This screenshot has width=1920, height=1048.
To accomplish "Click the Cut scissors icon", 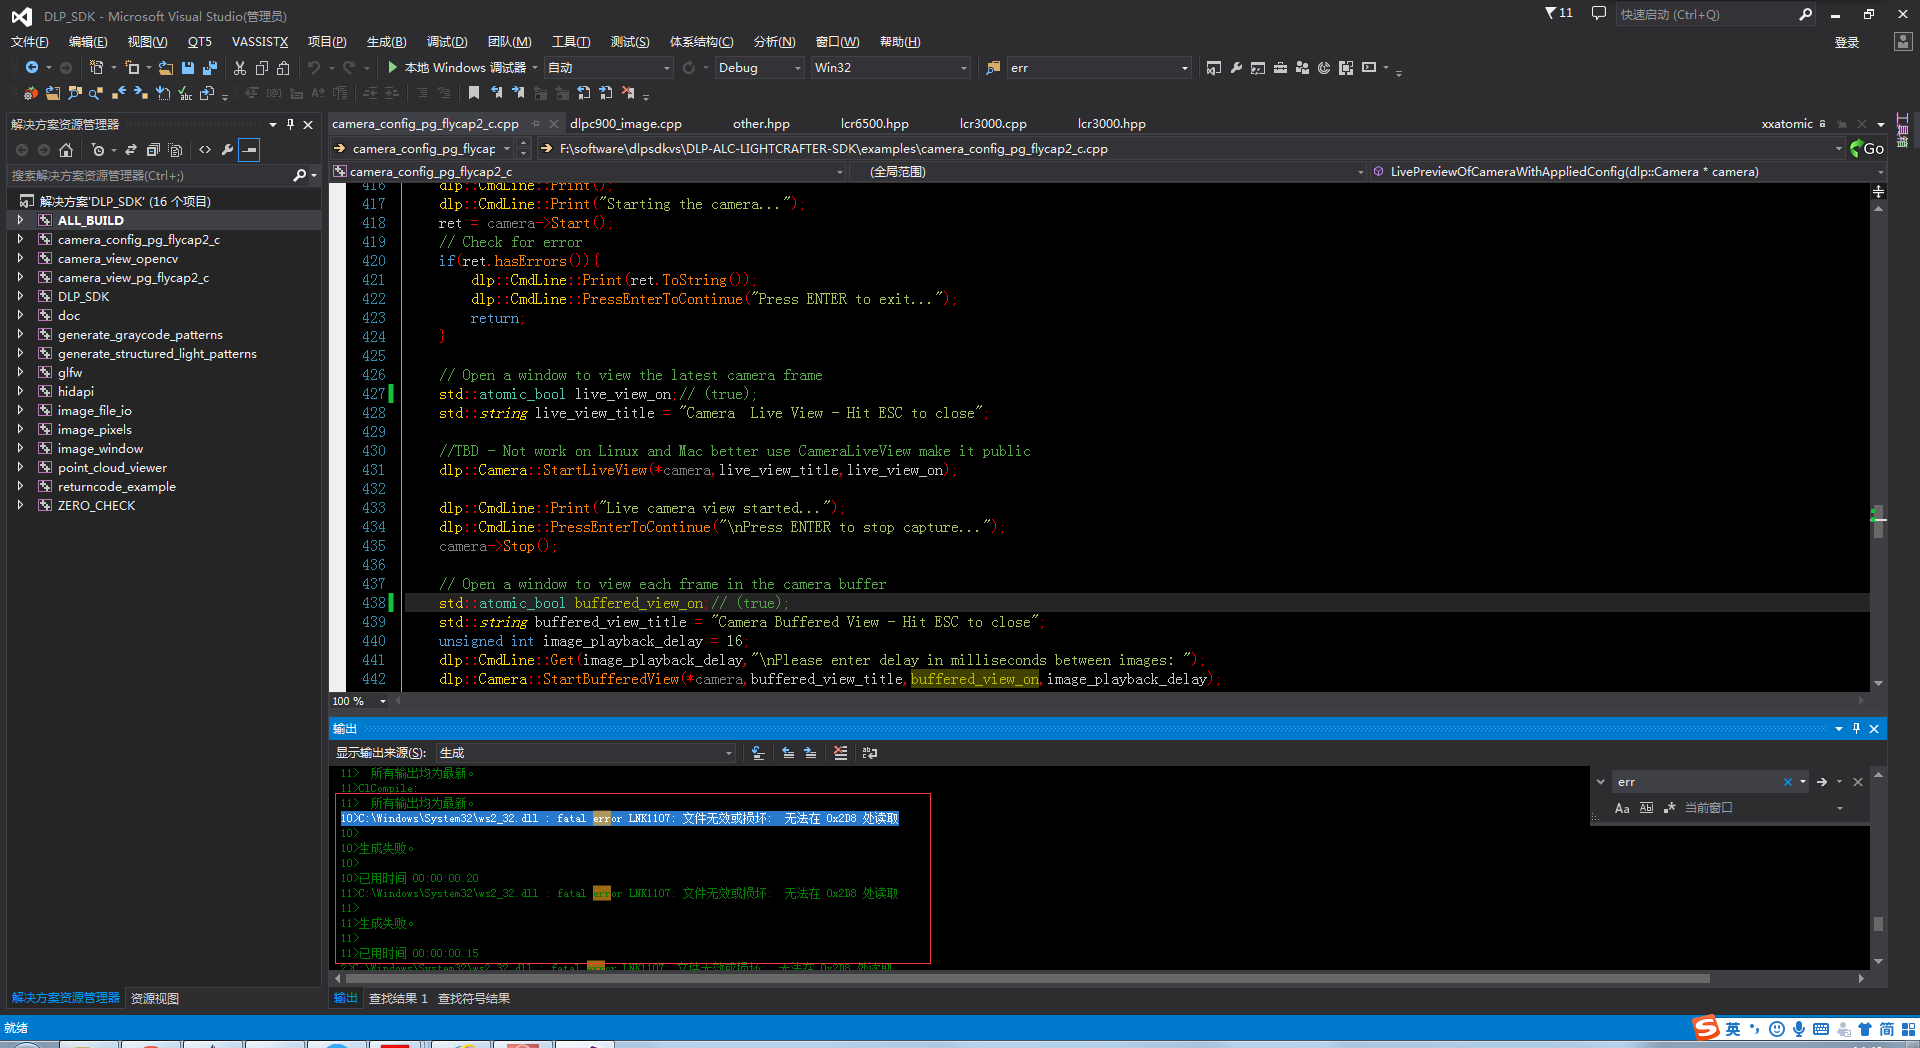I will [240, 68].
